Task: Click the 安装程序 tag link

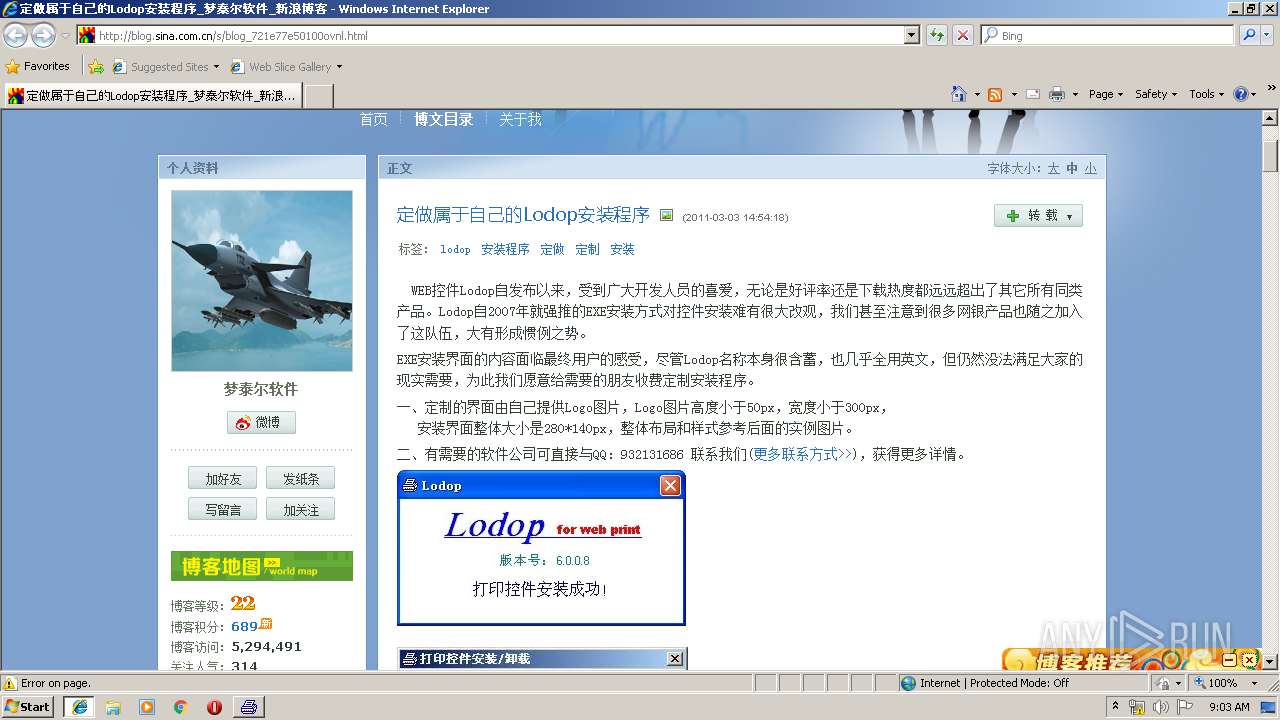Action: 505,249
